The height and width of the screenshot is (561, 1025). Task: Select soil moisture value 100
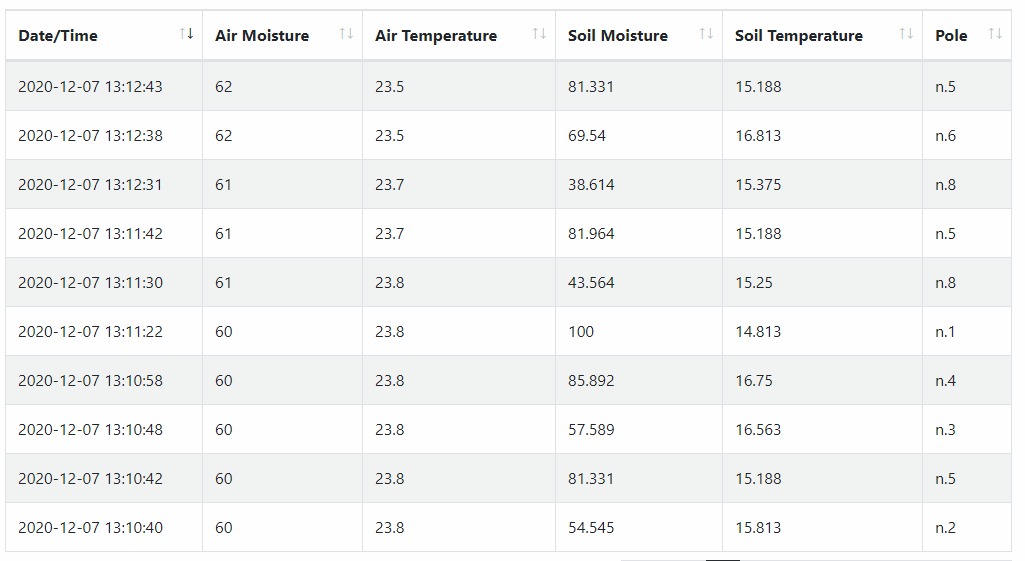[x=580, y=332]
